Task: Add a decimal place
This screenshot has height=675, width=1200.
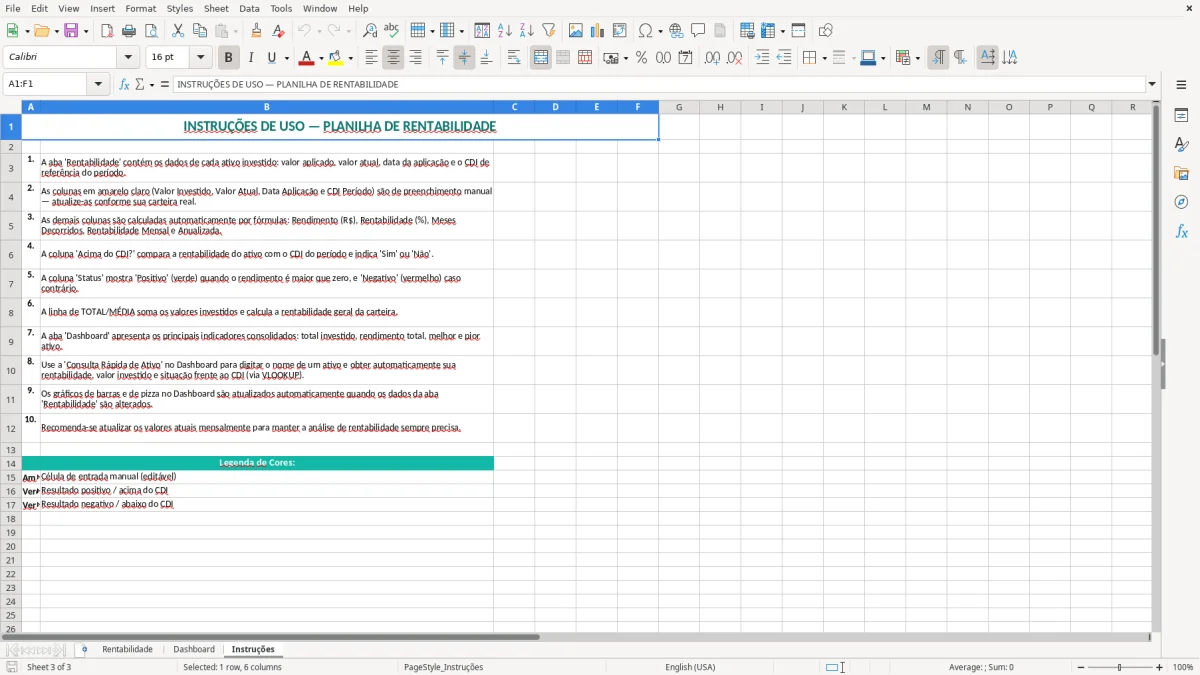Action: 712,58
